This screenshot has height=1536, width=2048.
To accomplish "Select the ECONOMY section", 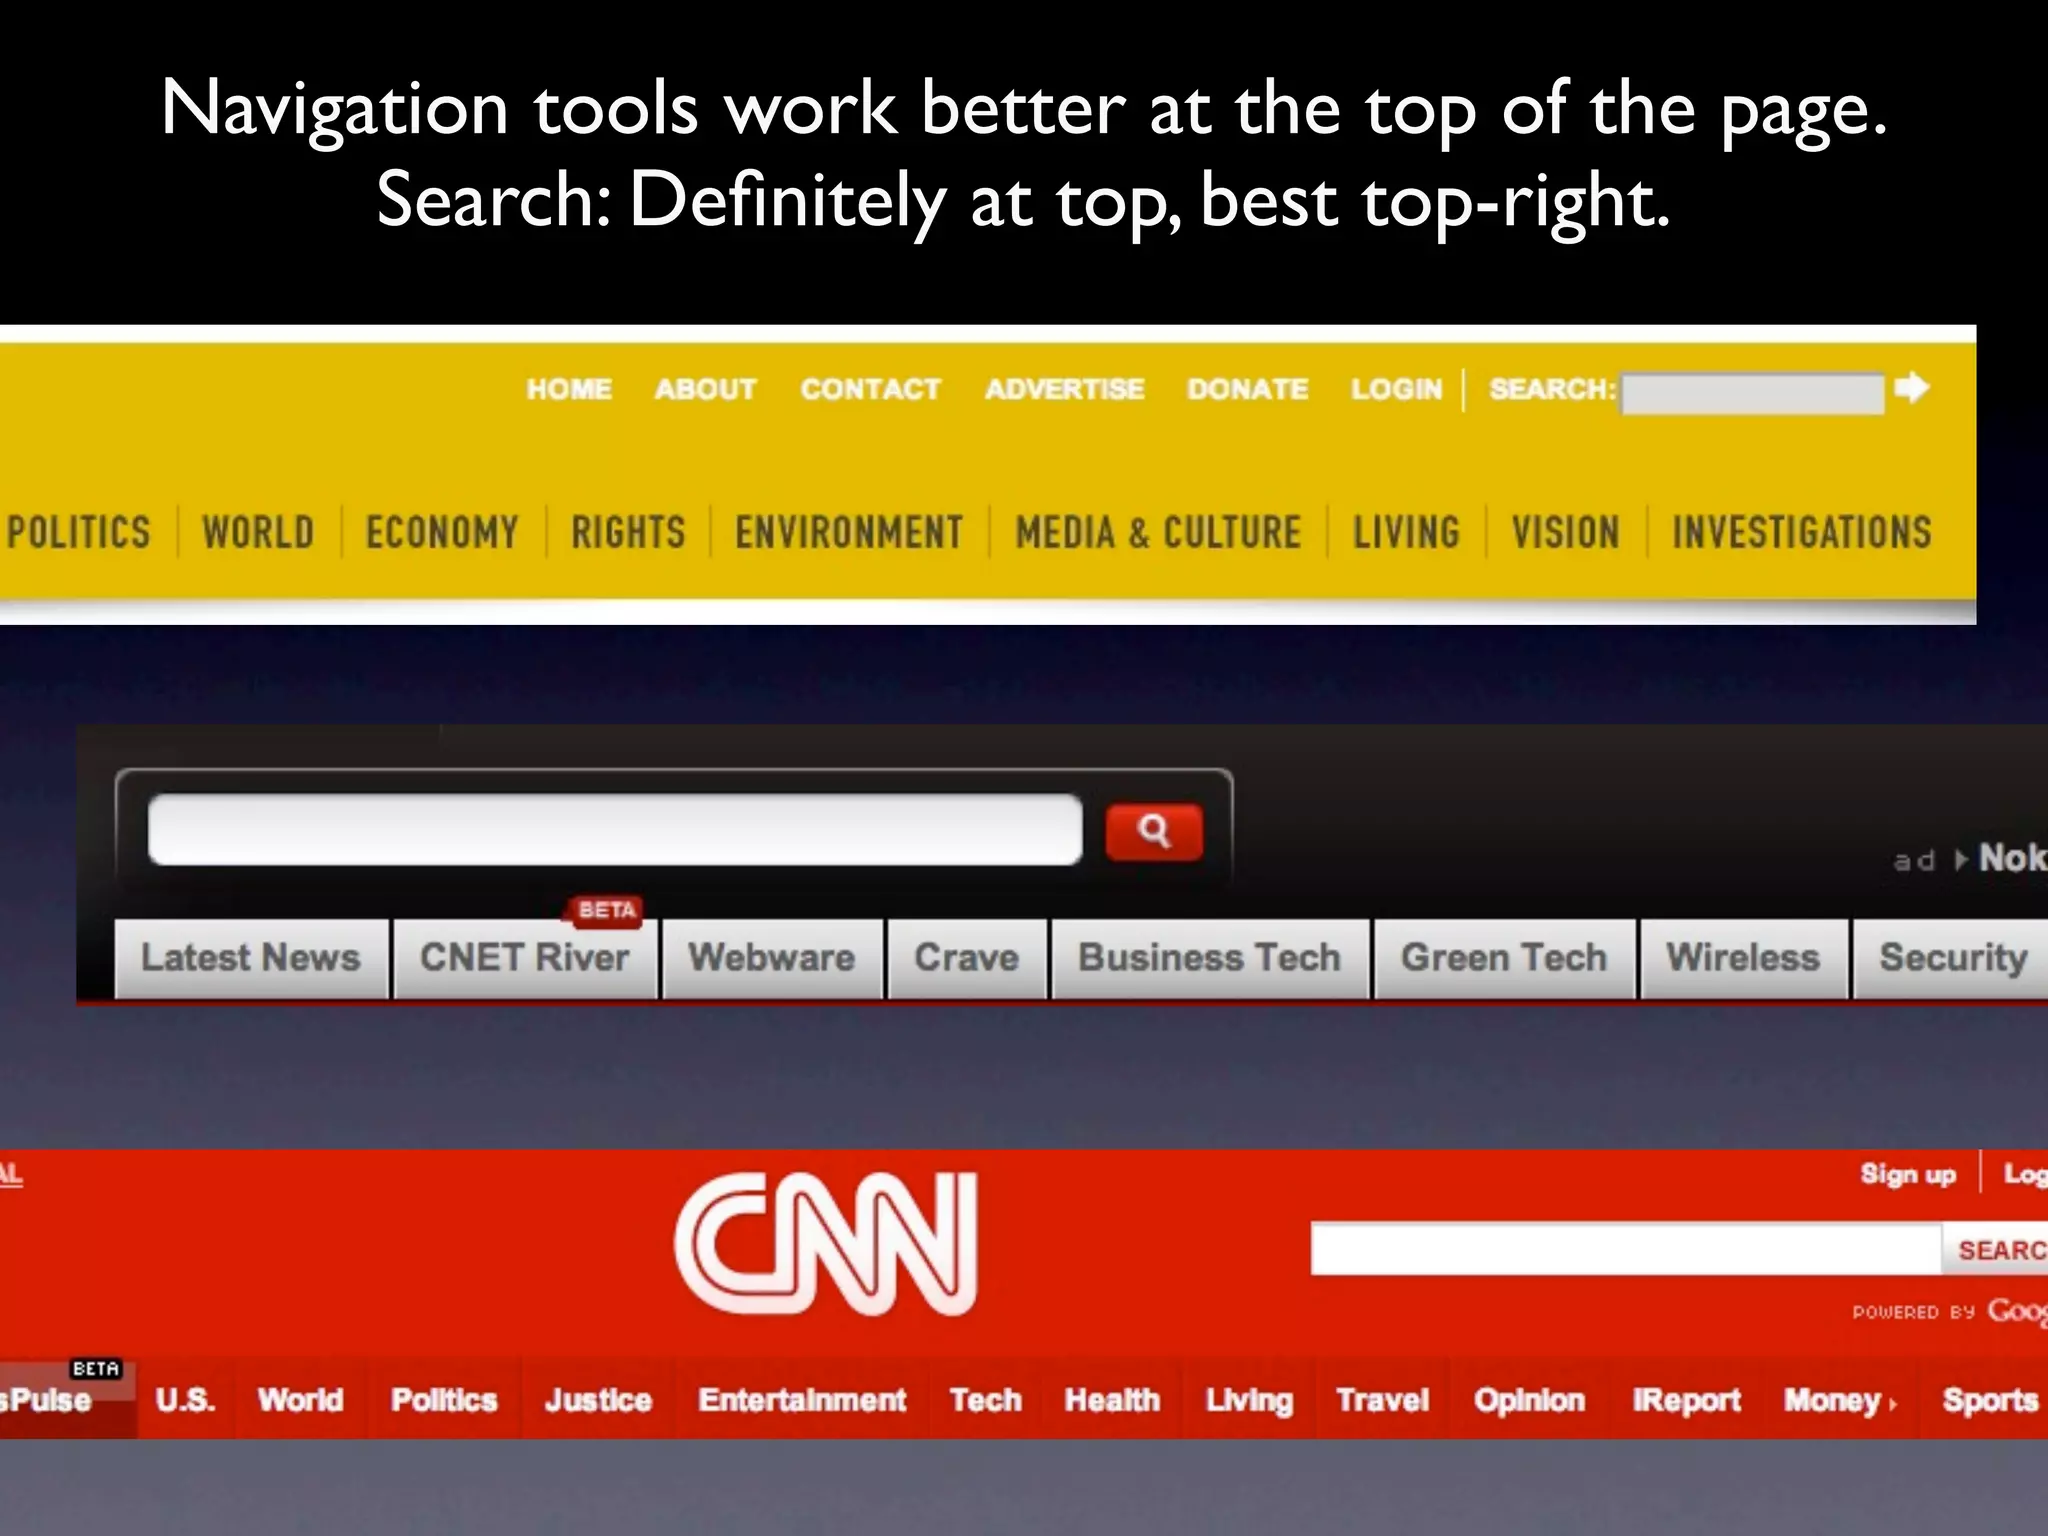I will pyautogui.click(x=442, y=532).
